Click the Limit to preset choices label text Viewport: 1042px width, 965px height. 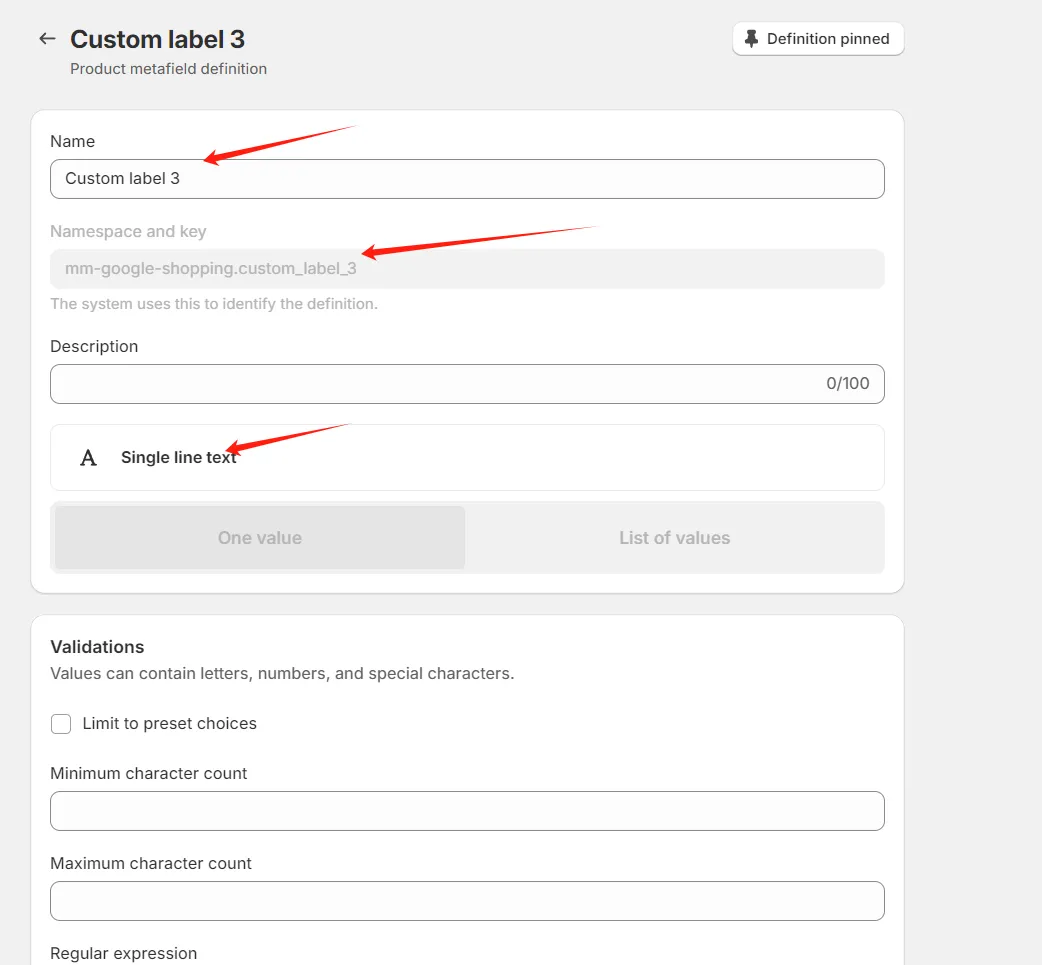click(169, 724)
